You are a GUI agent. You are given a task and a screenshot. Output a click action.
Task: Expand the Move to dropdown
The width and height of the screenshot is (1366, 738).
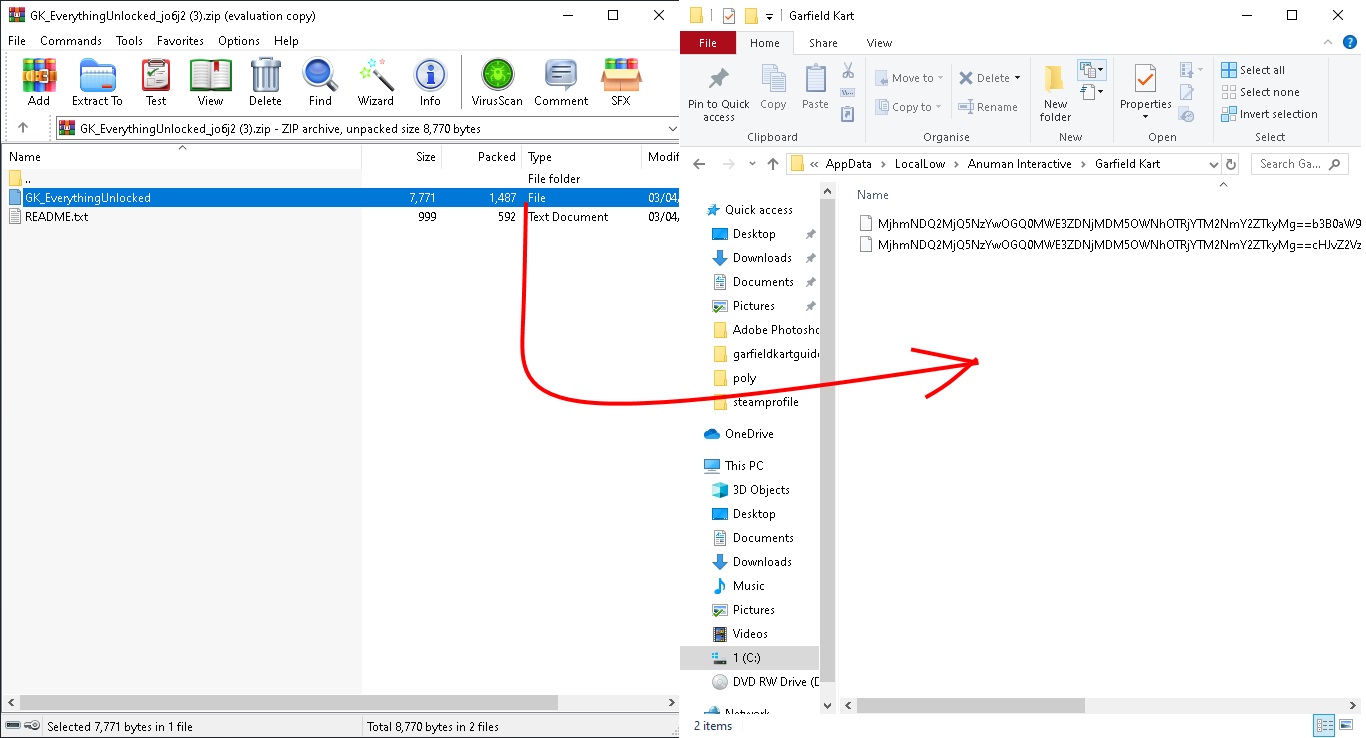(x=940, y=78)
